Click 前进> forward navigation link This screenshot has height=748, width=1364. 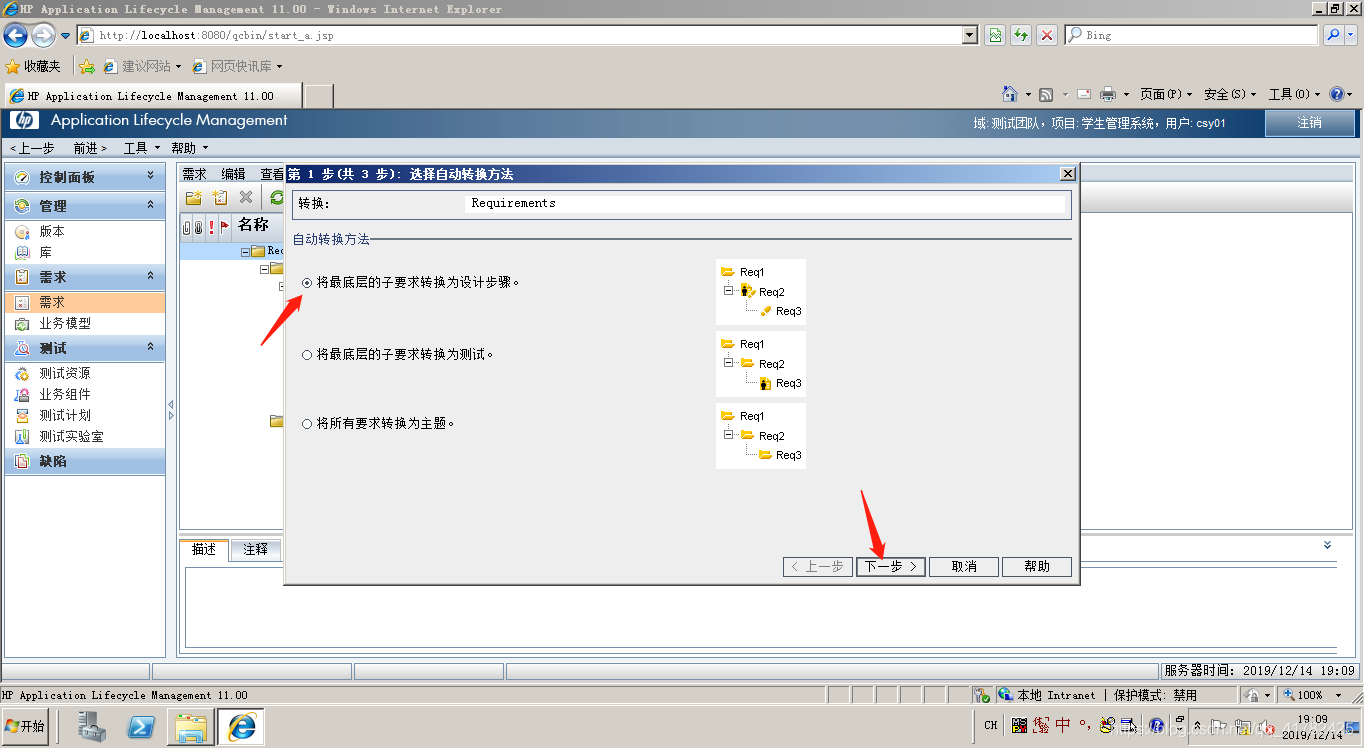pyautogui.click(x=90, y=148)
